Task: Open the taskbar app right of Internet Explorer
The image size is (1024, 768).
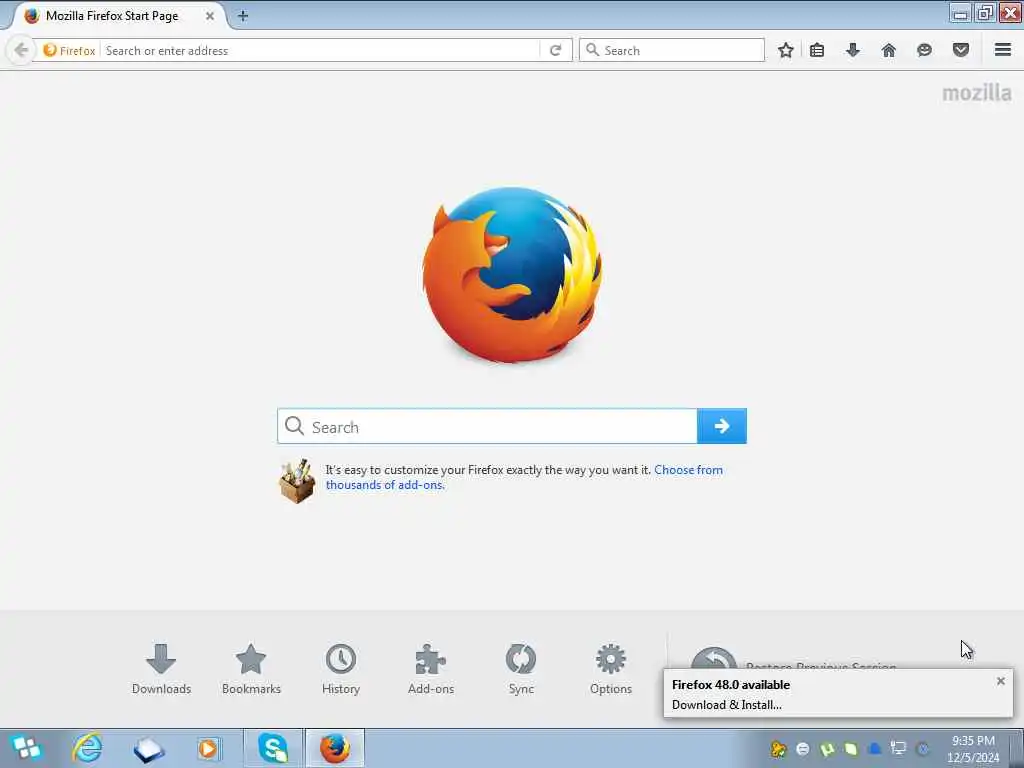Action: coord(148,749)
